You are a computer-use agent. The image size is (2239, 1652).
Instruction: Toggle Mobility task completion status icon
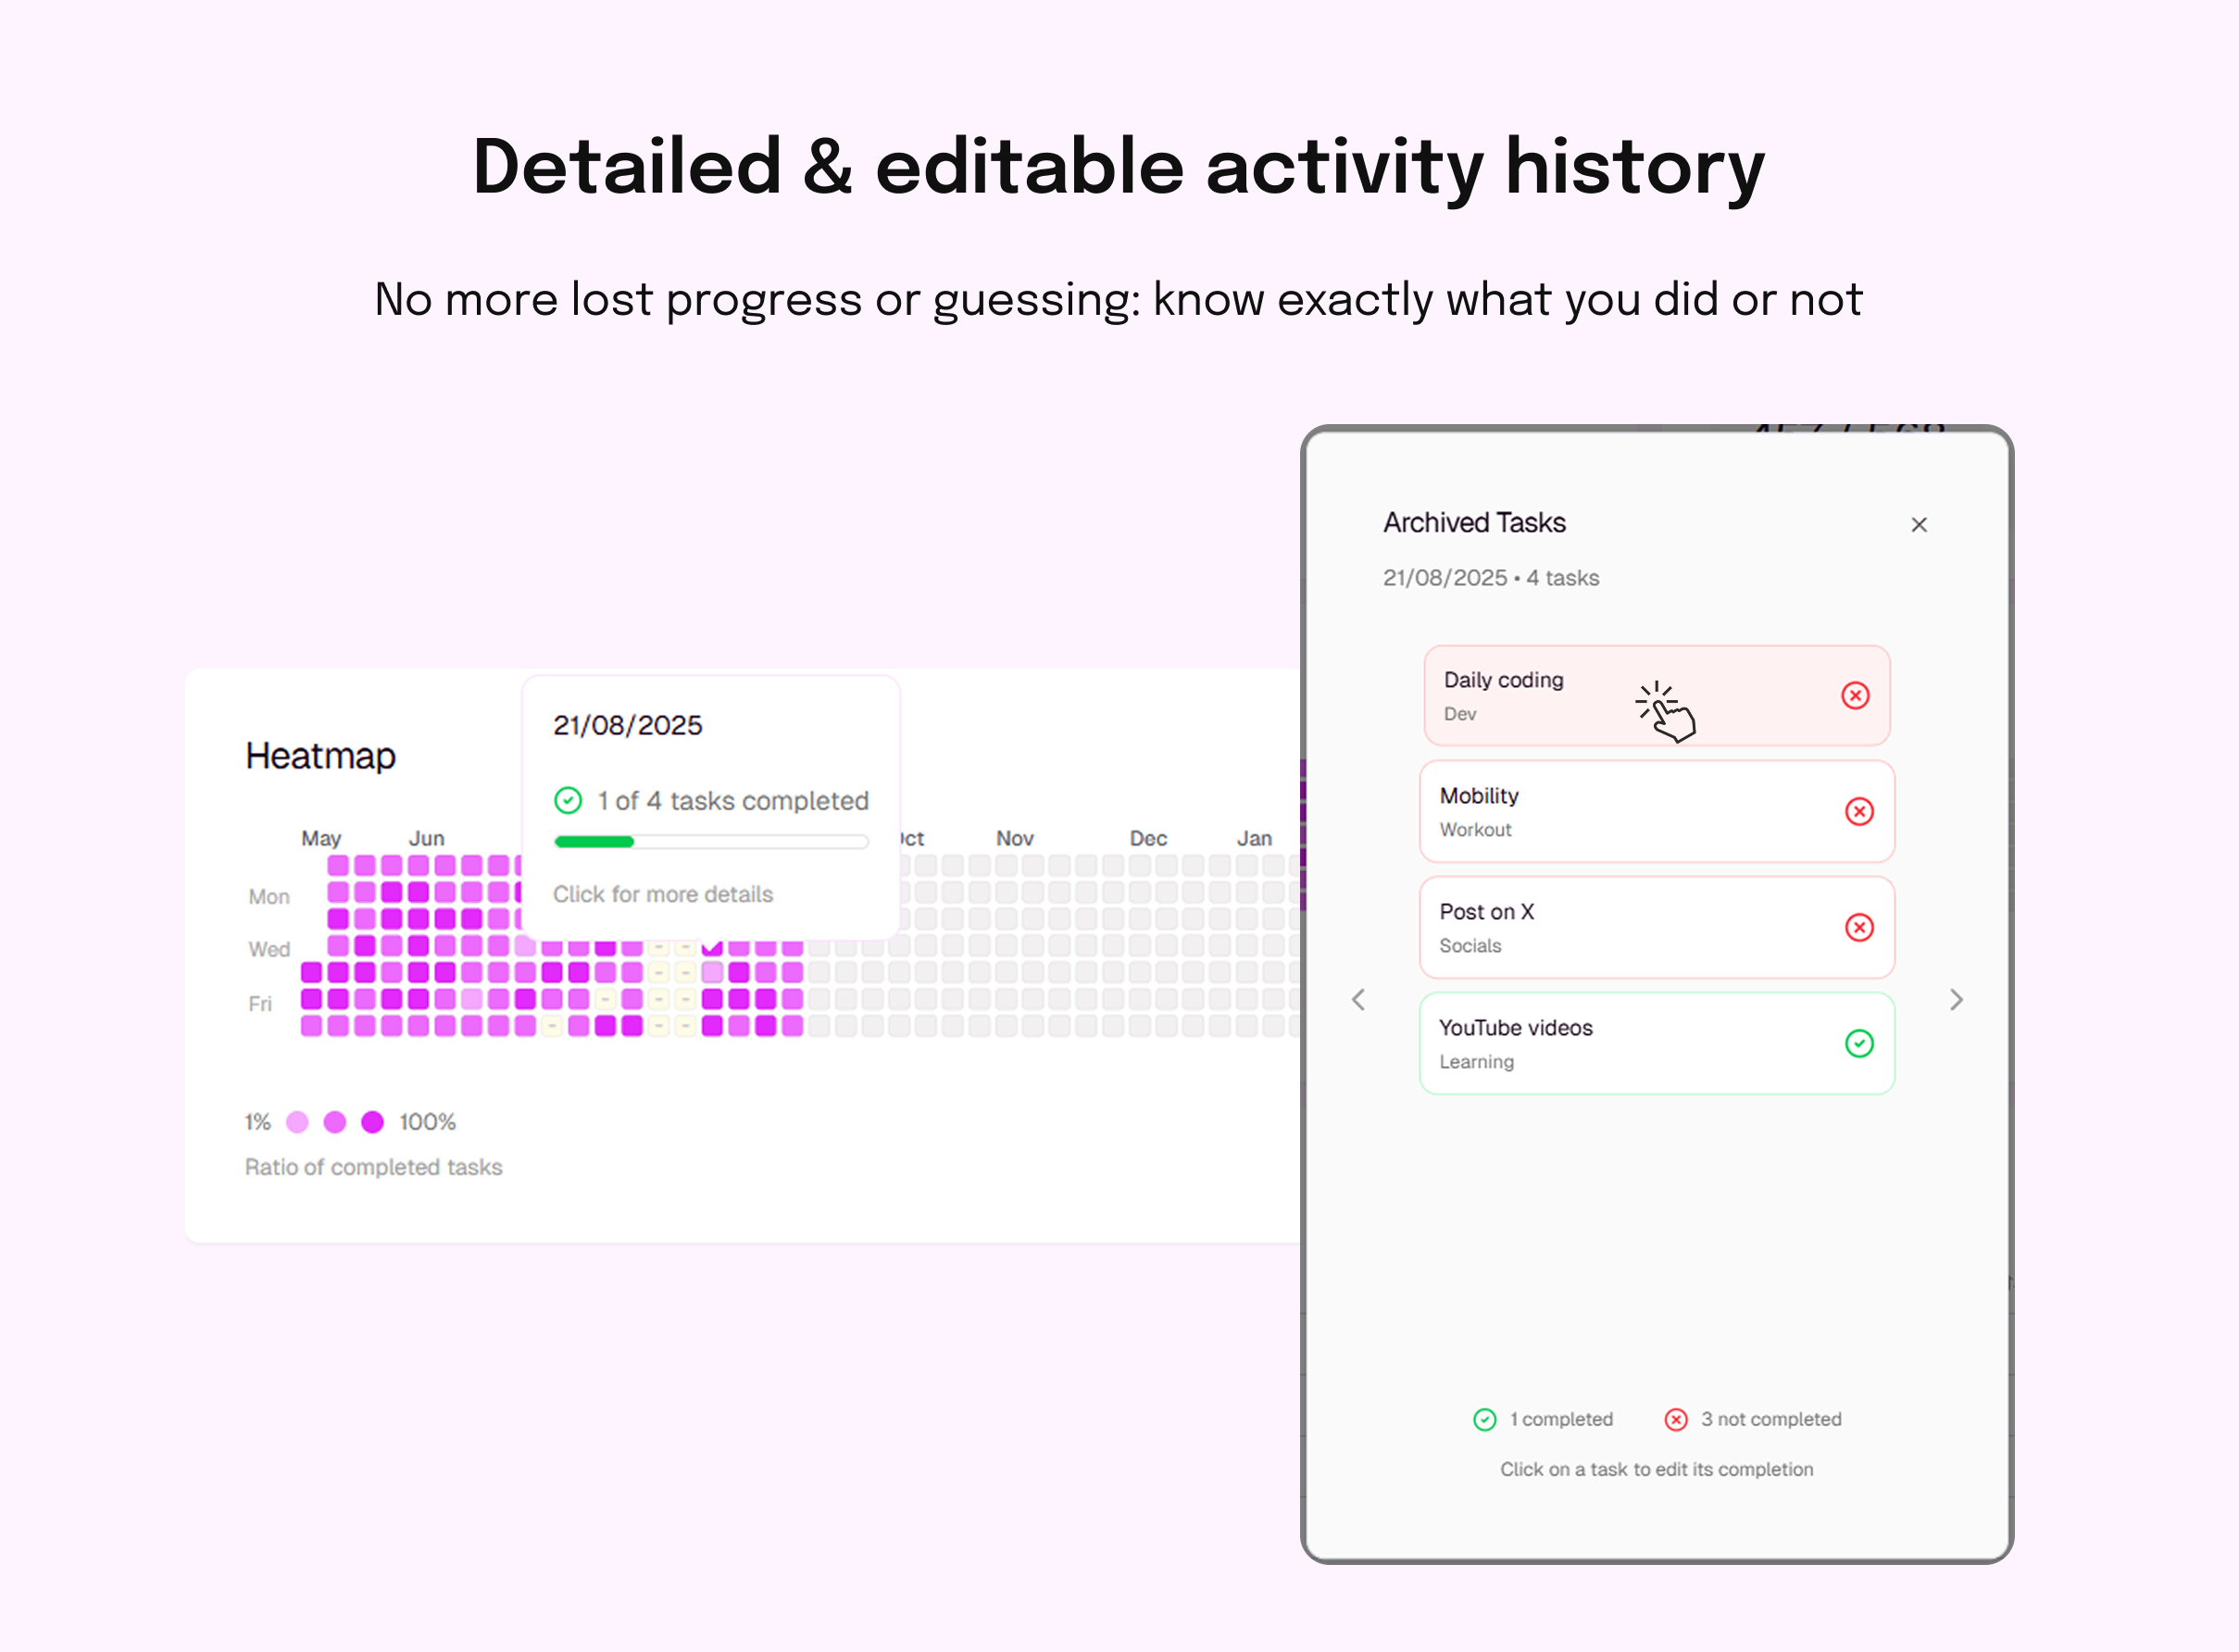point(1859,812)
